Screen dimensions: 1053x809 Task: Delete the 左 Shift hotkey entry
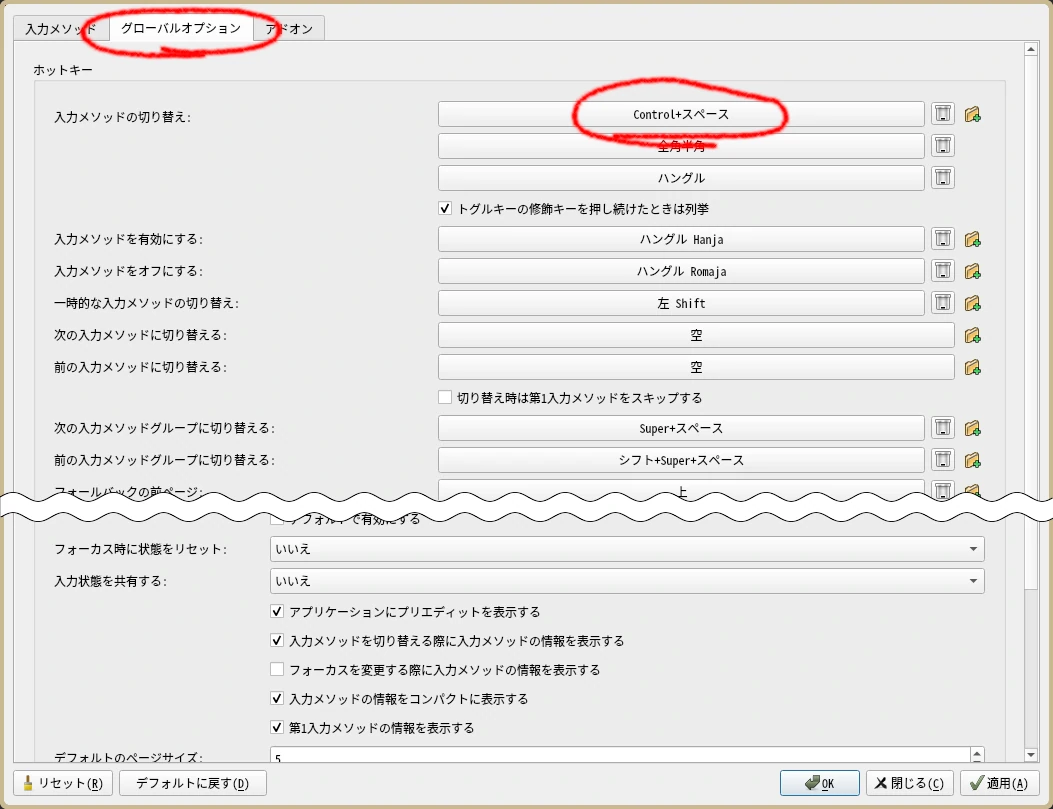click(x=942, y=303)
